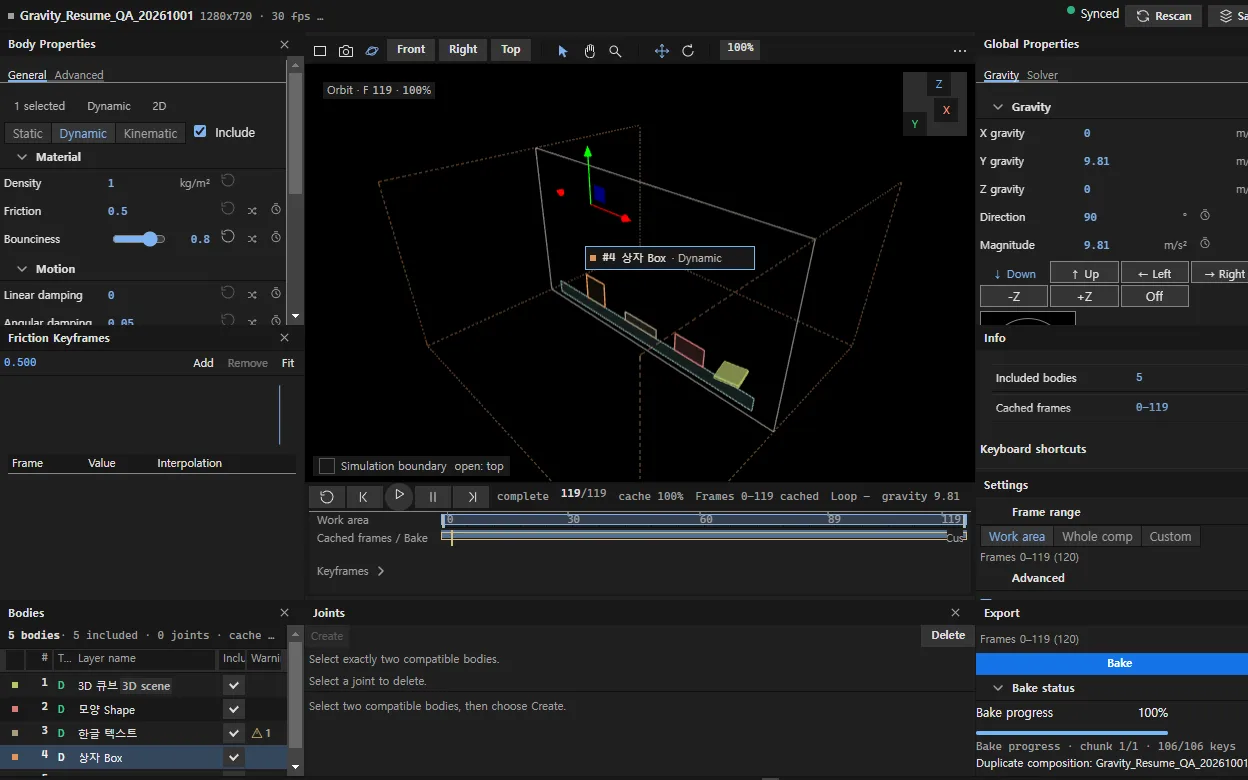
Task: Reset simulation with the loop-arrow button
Action: coord(327,496)
